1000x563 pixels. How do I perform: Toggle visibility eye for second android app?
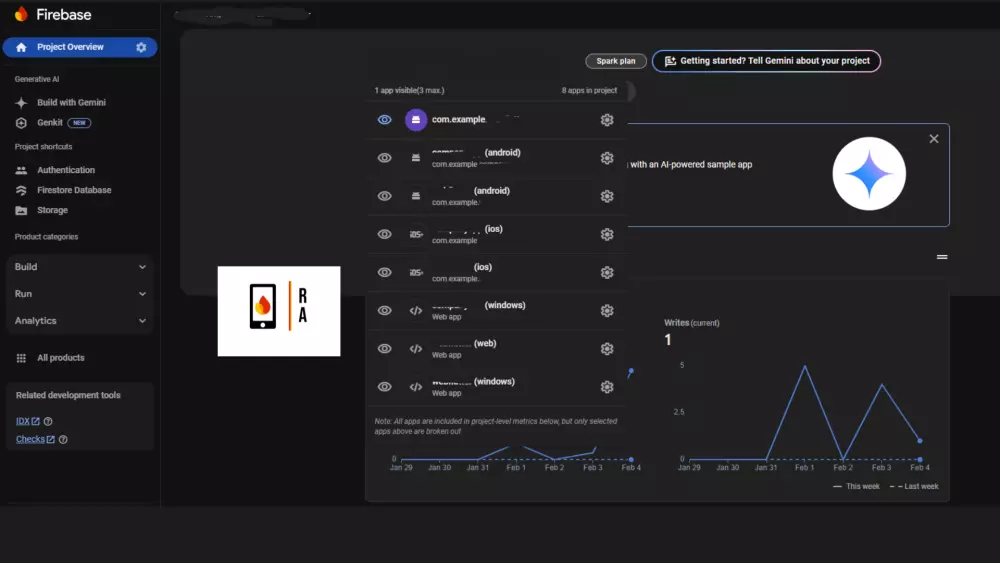pyautogui.click(x=384, y=196)
